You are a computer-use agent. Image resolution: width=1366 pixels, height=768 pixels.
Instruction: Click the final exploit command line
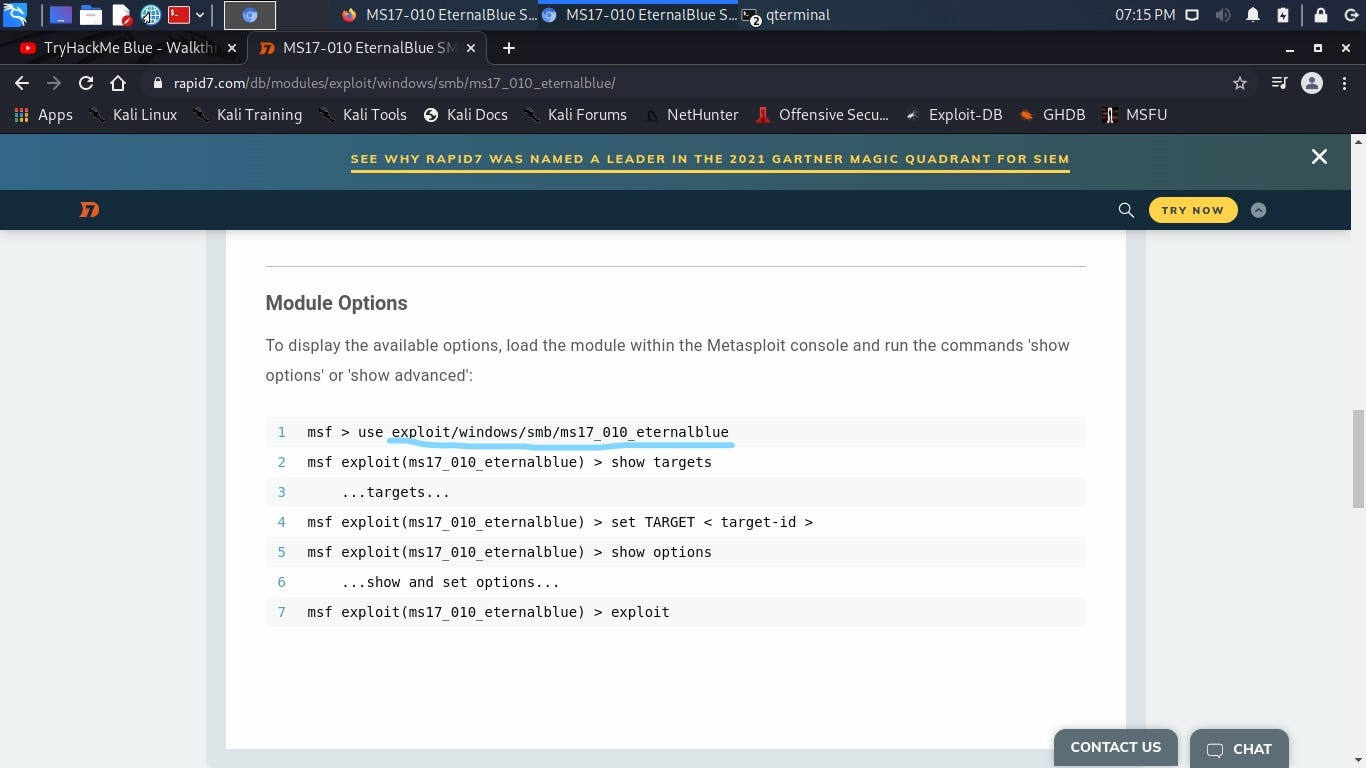676,612
